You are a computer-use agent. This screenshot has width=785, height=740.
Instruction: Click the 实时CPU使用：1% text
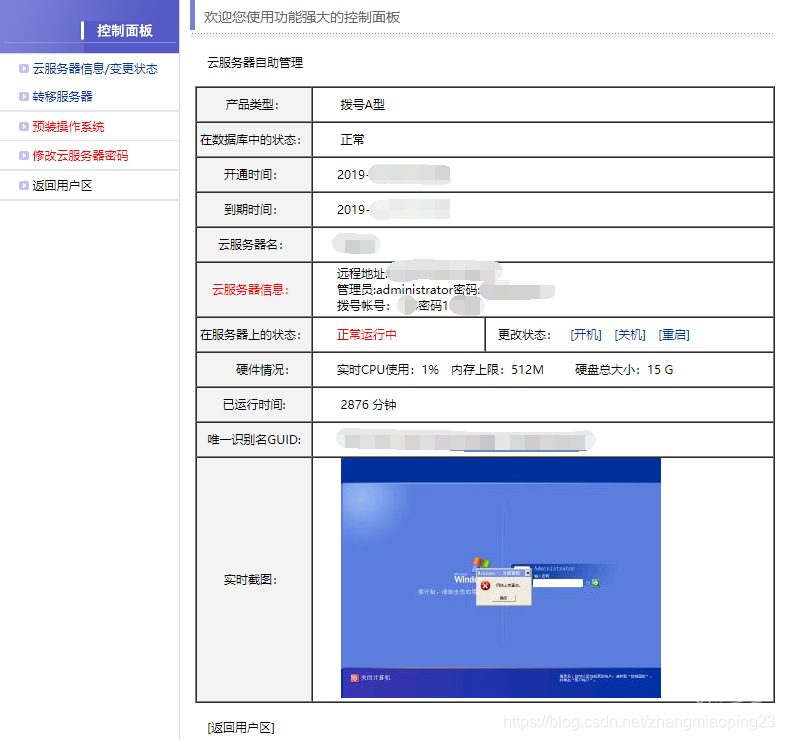pyautogui.click(x=388, y=369)
